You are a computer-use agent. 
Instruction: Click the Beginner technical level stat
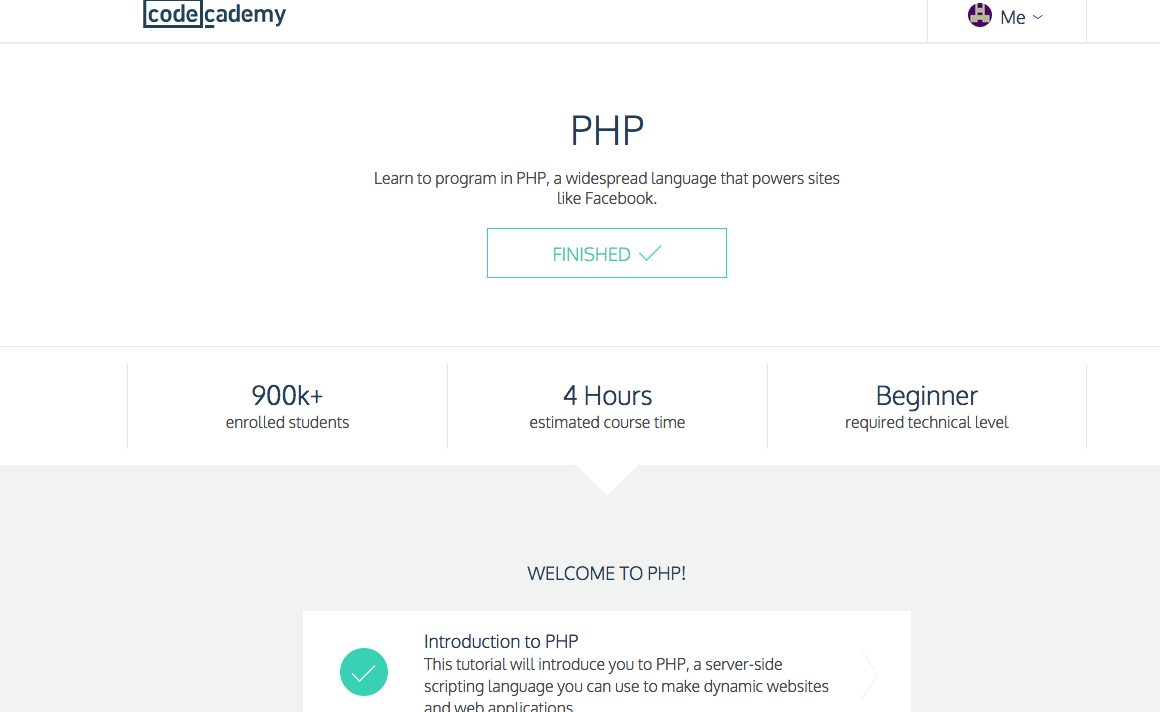coord(926,395)
